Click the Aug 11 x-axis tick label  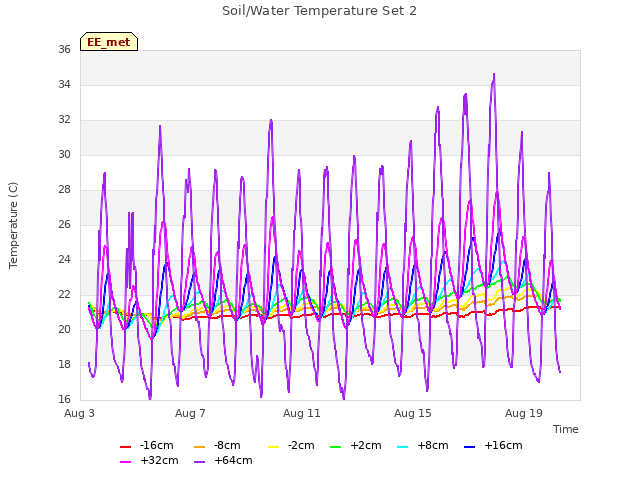point(302,413)
